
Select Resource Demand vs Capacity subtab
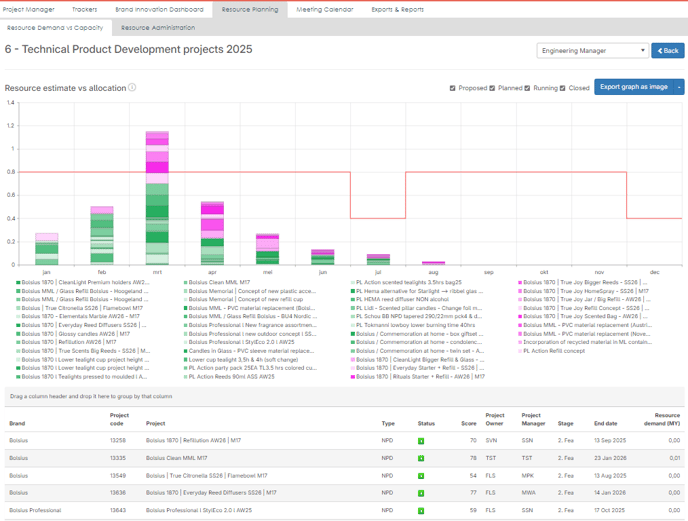point(55,28)
